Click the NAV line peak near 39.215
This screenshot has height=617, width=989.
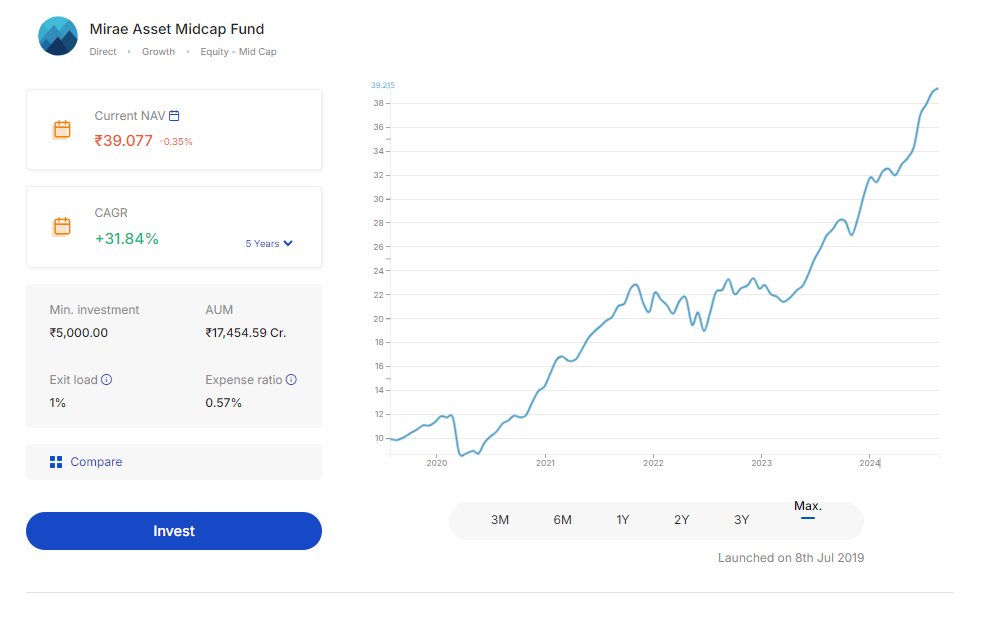click(x=937, y=89)
